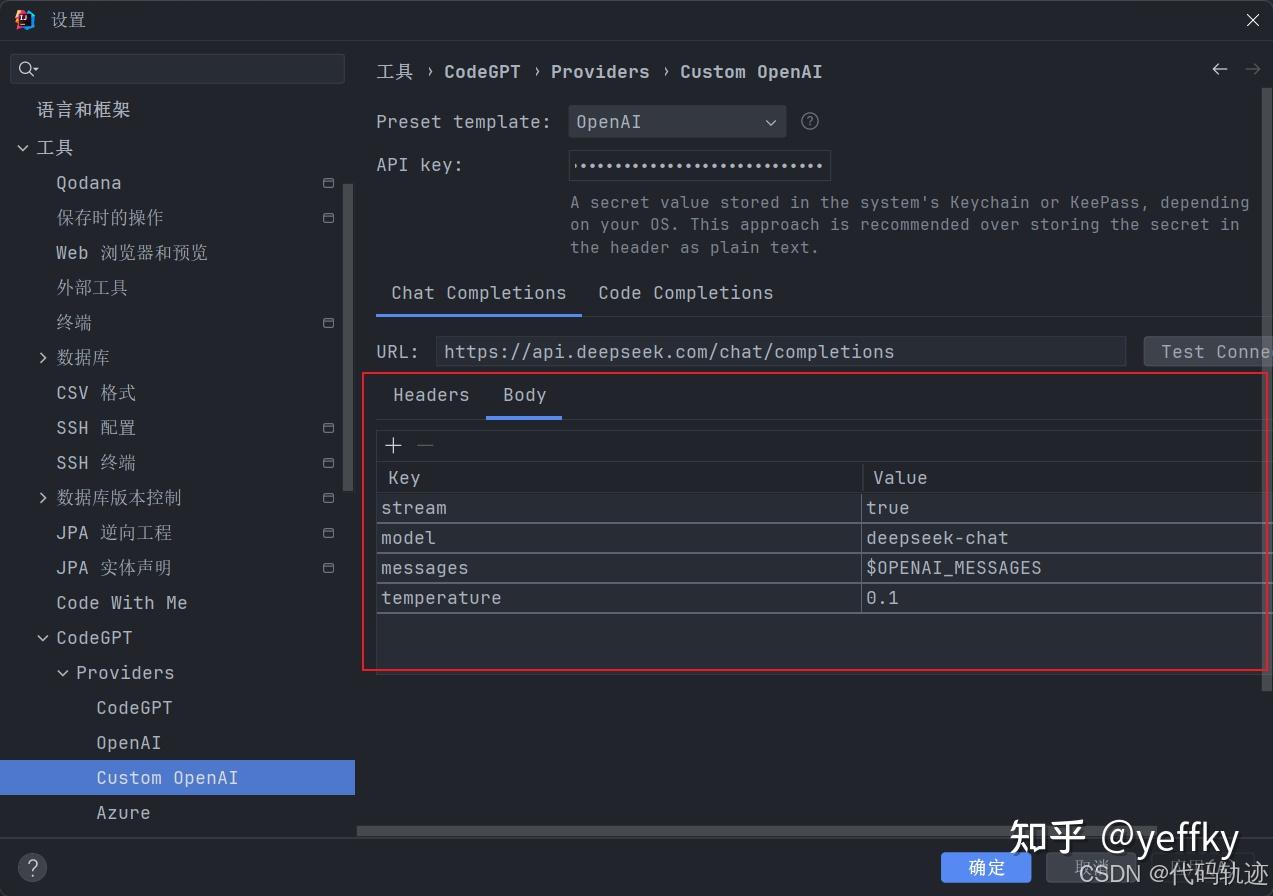
Task: Collapse the Providers tree node
Action: (62, 672)
